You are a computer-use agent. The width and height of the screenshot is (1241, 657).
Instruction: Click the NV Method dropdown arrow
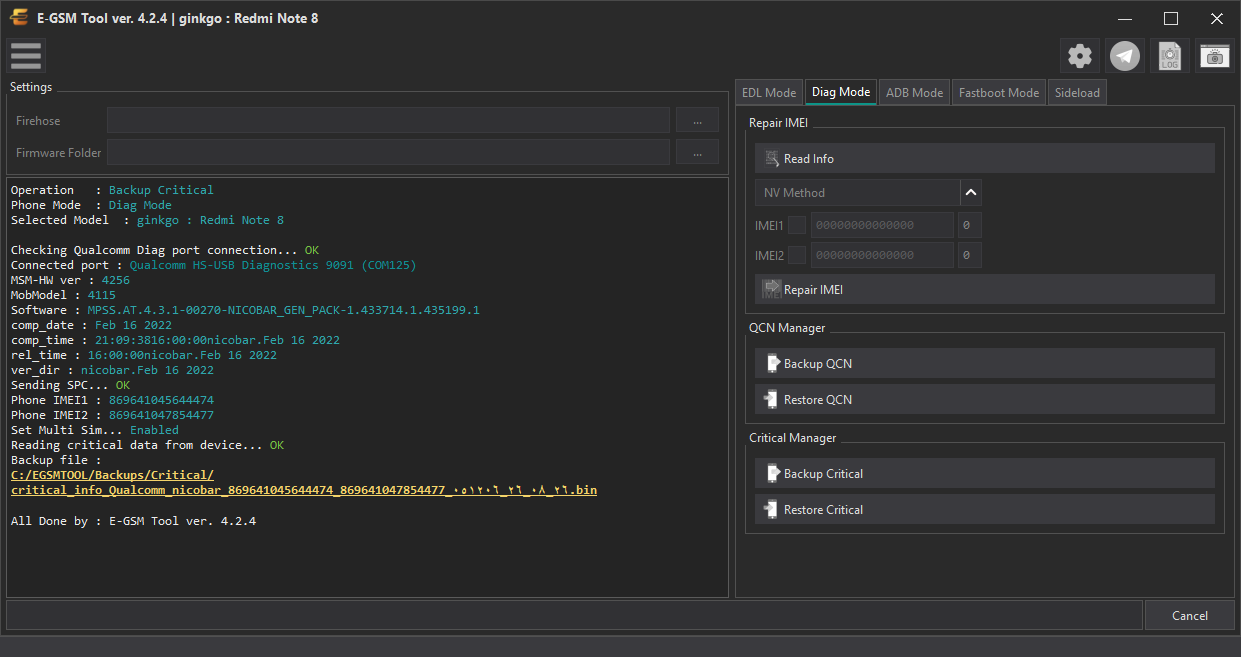tap(971, 192)
